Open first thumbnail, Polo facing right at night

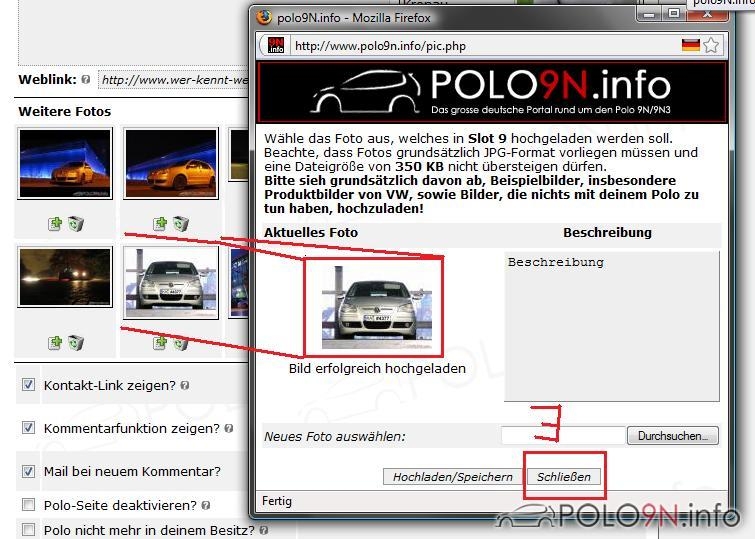(65, 163)
